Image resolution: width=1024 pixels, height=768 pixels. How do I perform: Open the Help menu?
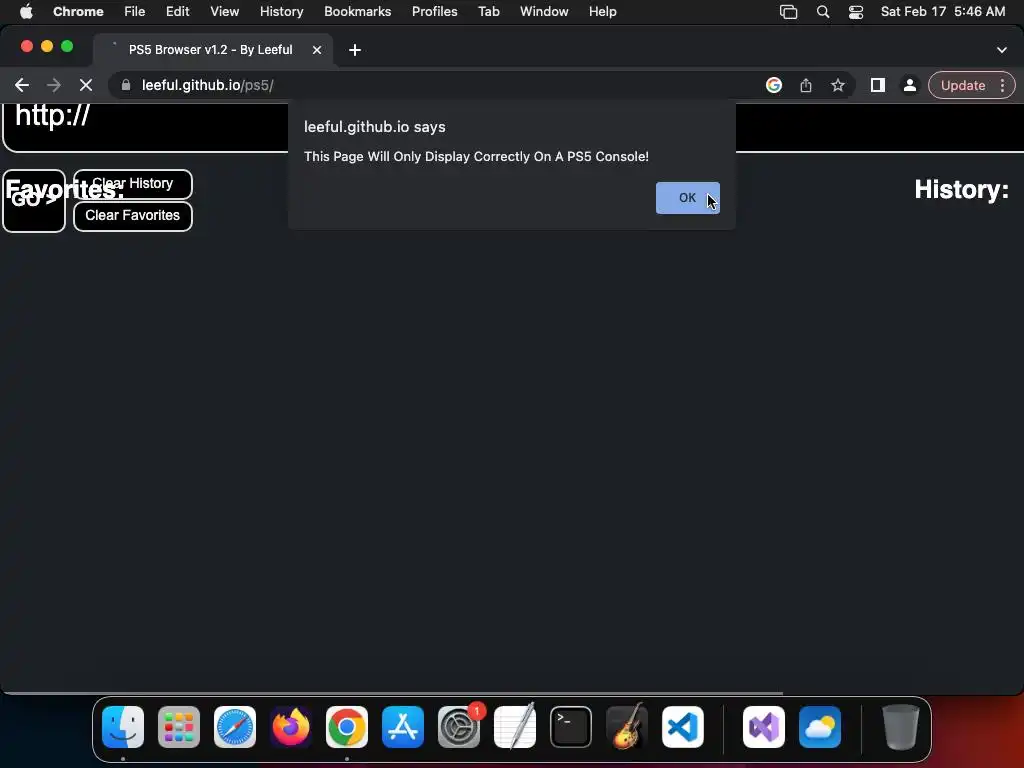[x=602, y=12]
